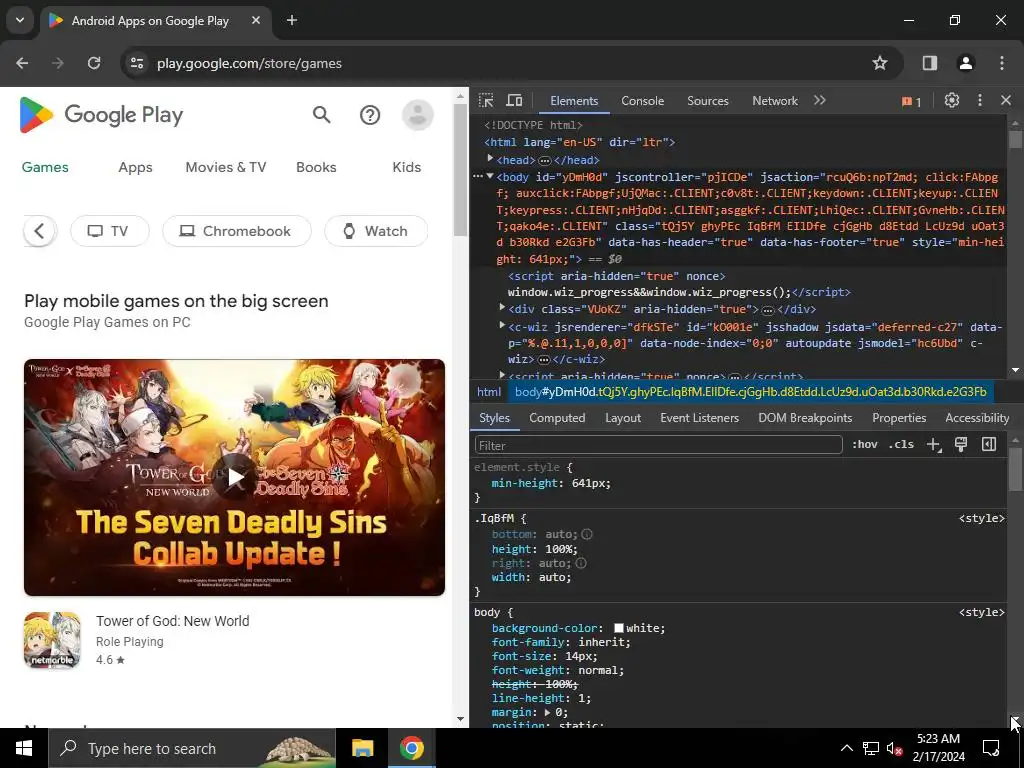Open DevTools customize three-dot menu
Viewport: 1024px width, 768px height.
tap(980, 101)
